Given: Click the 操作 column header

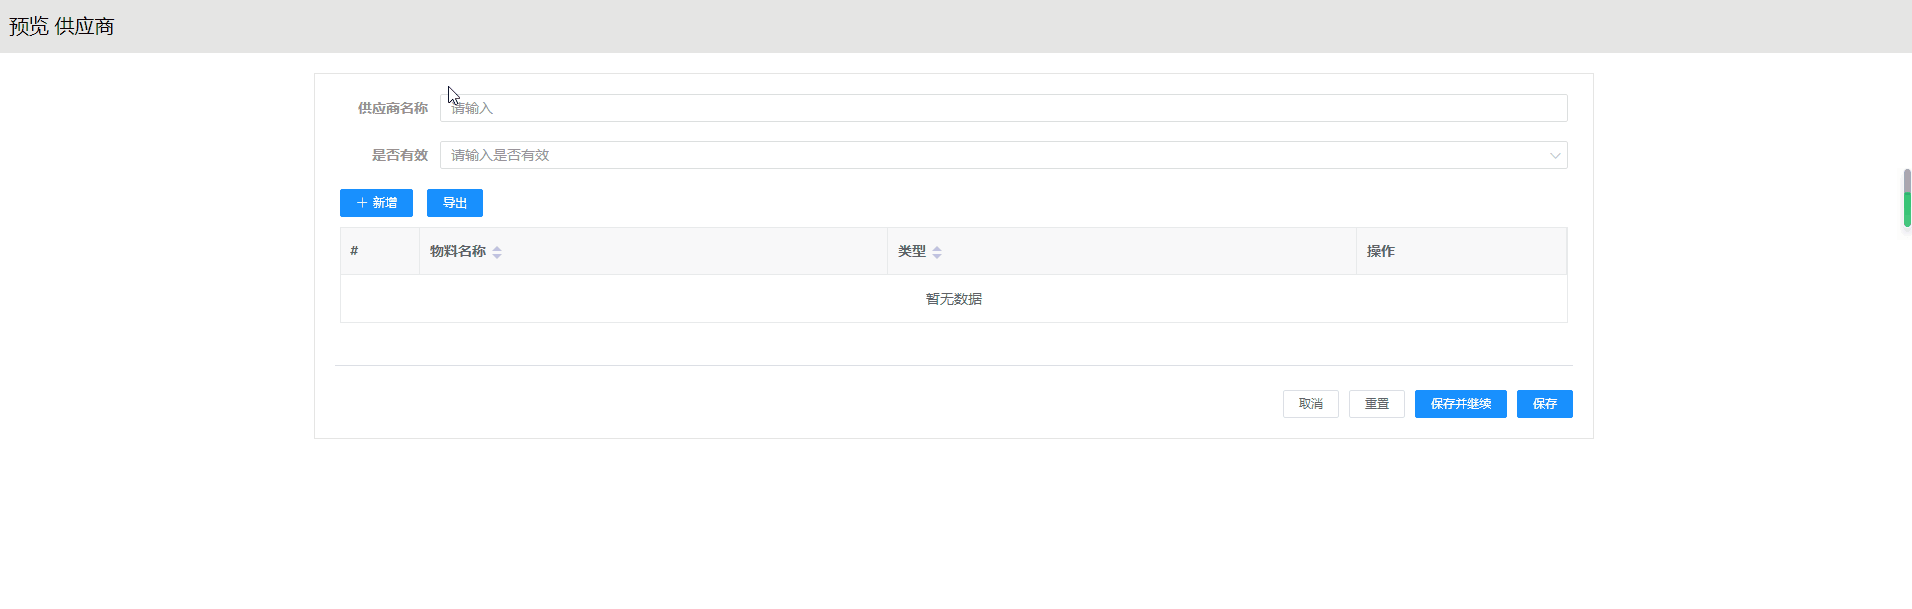Looking at the screenshot, I should tap(1380, 251).
